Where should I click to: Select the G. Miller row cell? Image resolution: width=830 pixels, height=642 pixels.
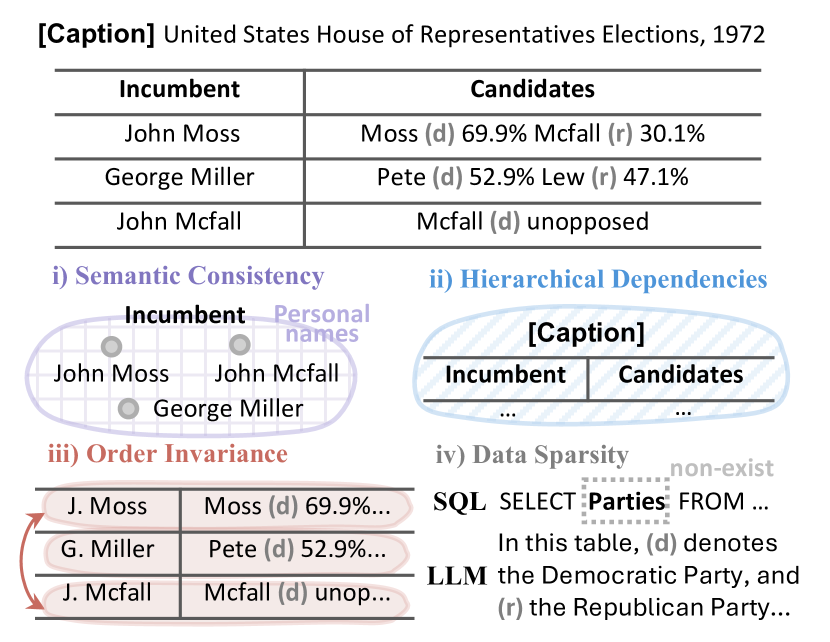pos(107,549)
